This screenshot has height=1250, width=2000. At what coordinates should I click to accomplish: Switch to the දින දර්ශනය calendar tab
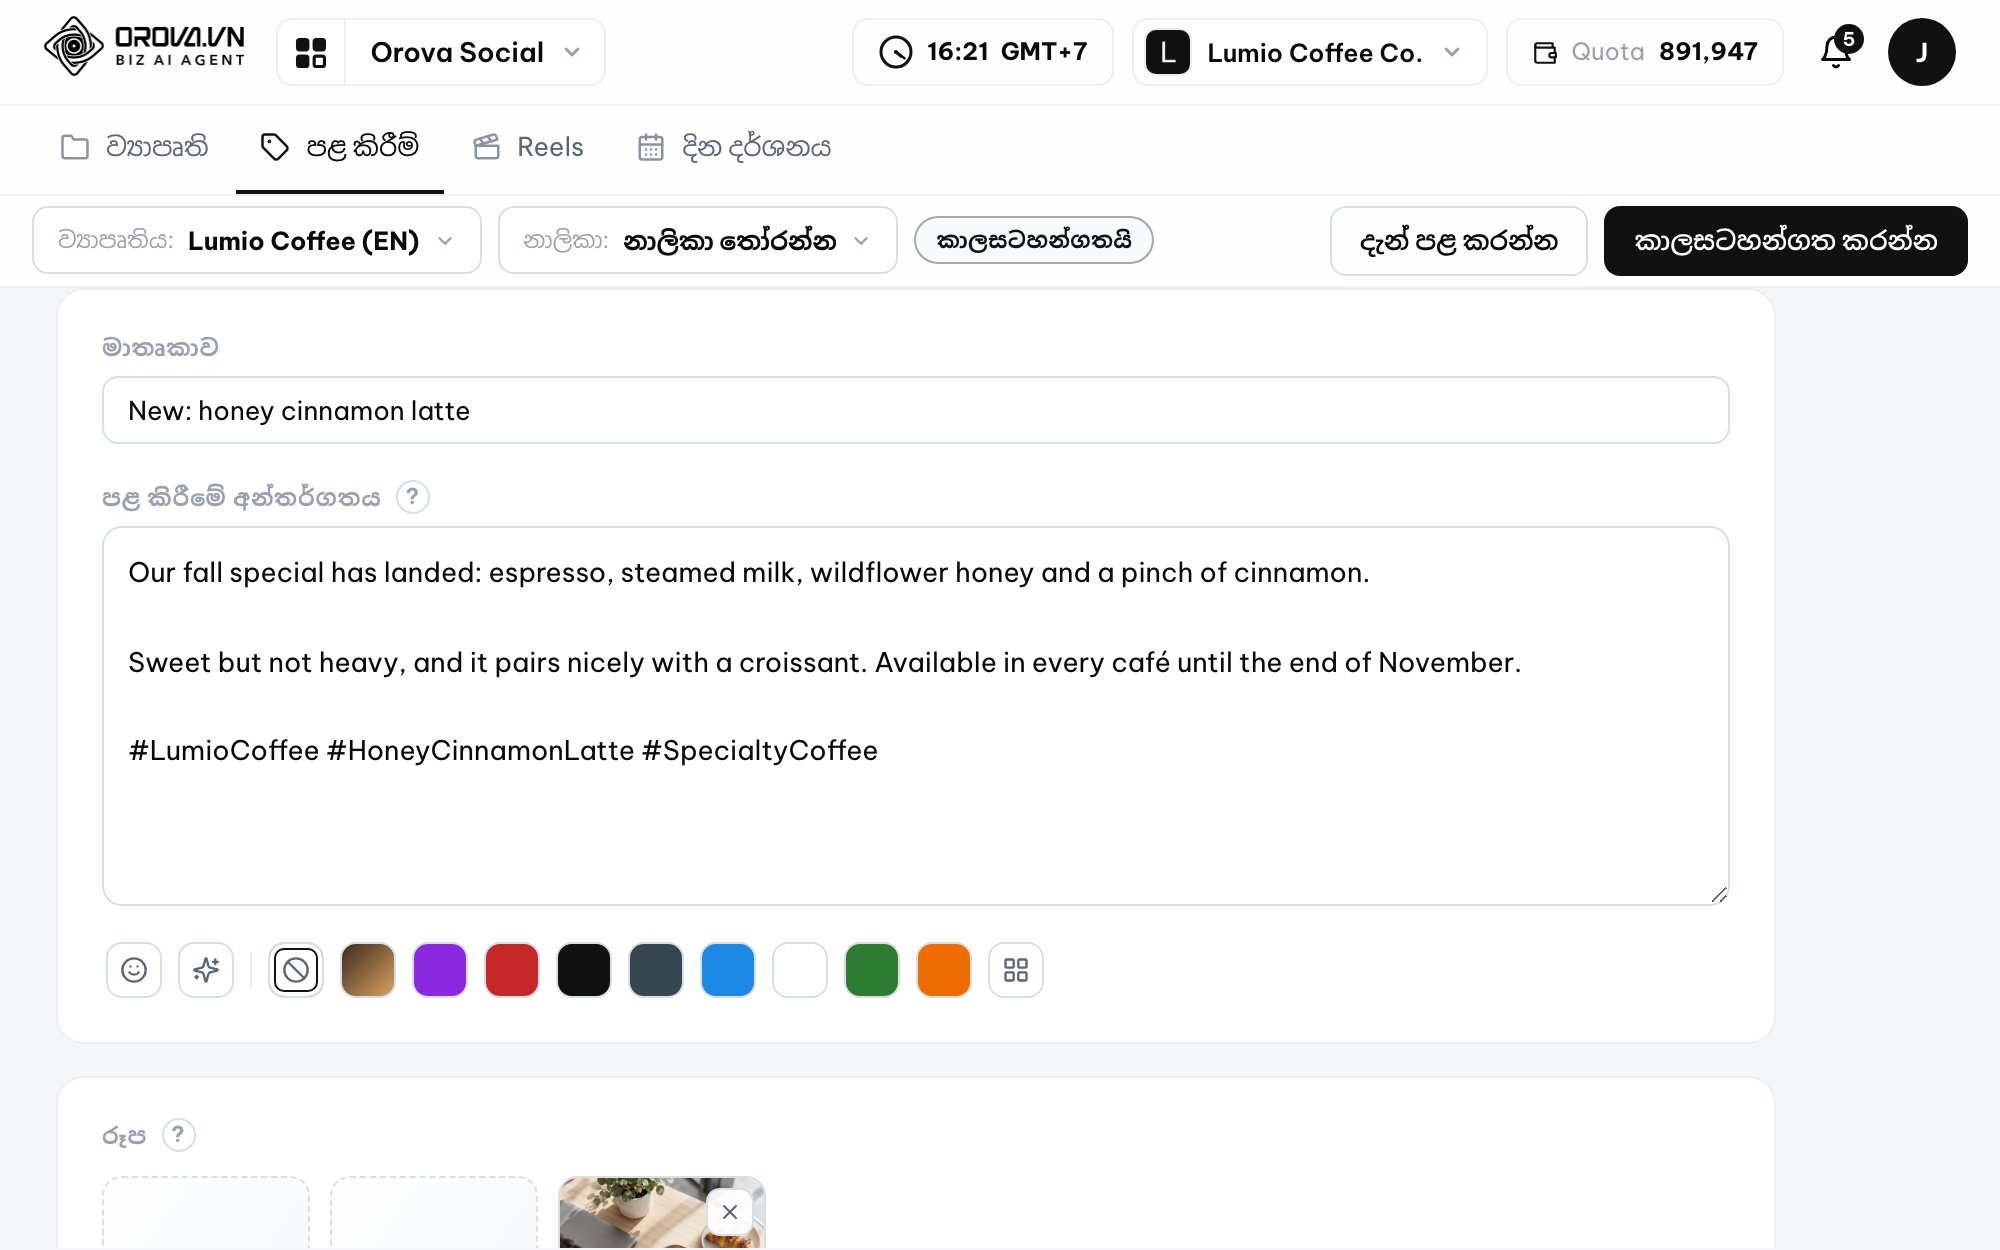click(x=734, y=147)
